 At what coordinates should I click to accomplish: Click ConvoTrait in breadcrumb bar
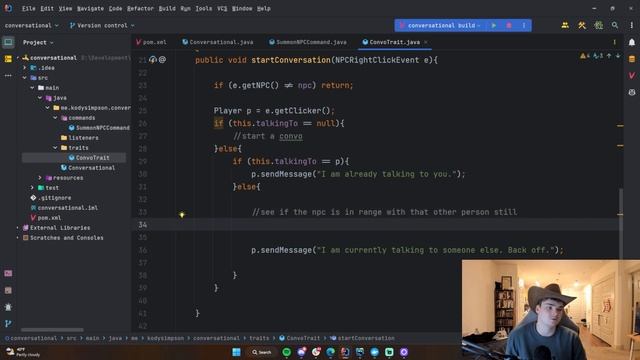[300, 338]
